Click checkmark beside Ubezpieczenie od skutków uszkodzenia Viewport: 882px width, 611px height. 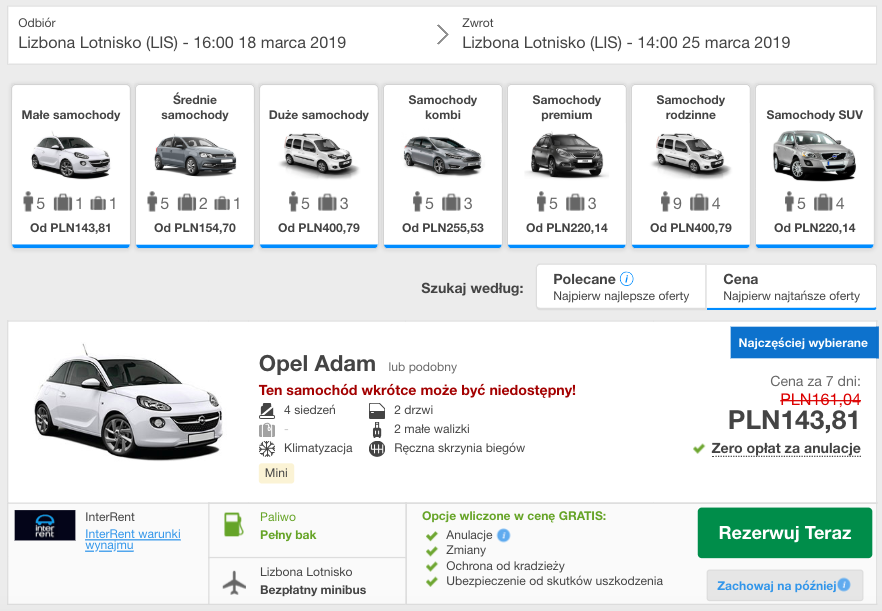pyautogui.click(x=432, y=582)
